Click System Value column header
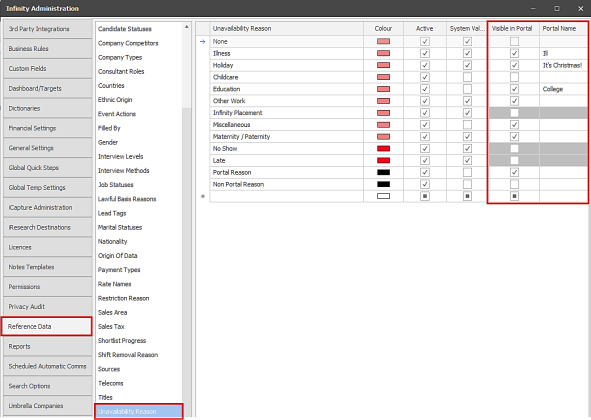Screen dimensions: 591x420 tap(467, 29)
